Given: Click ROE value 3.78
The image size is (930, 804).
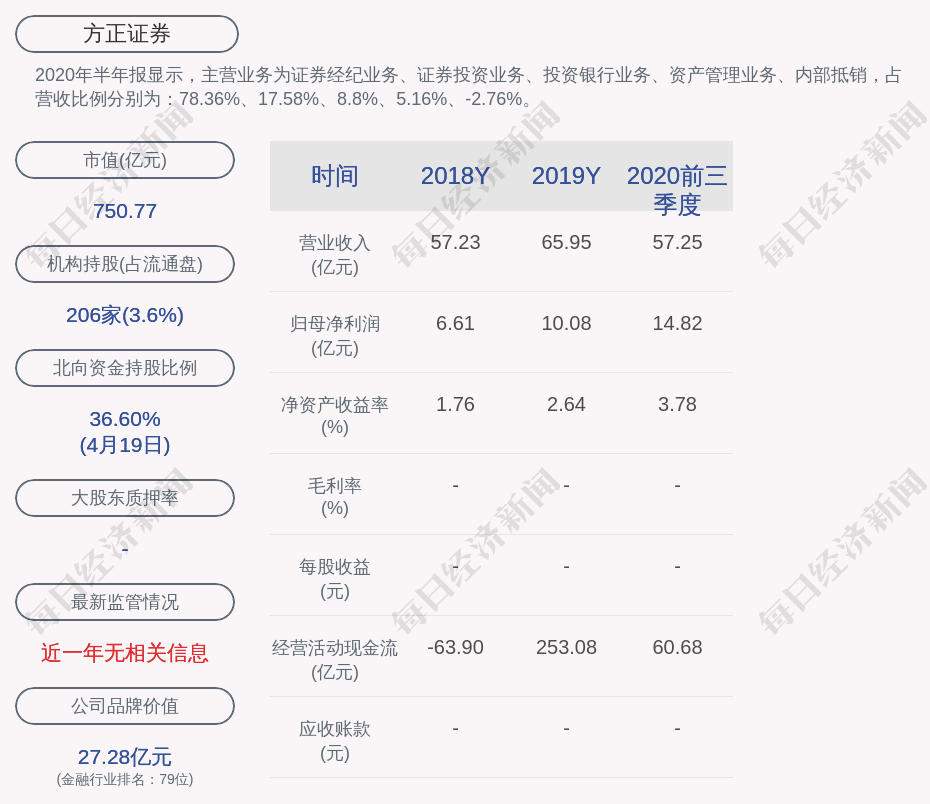Looking at the screenshot, I should [677, 404].
